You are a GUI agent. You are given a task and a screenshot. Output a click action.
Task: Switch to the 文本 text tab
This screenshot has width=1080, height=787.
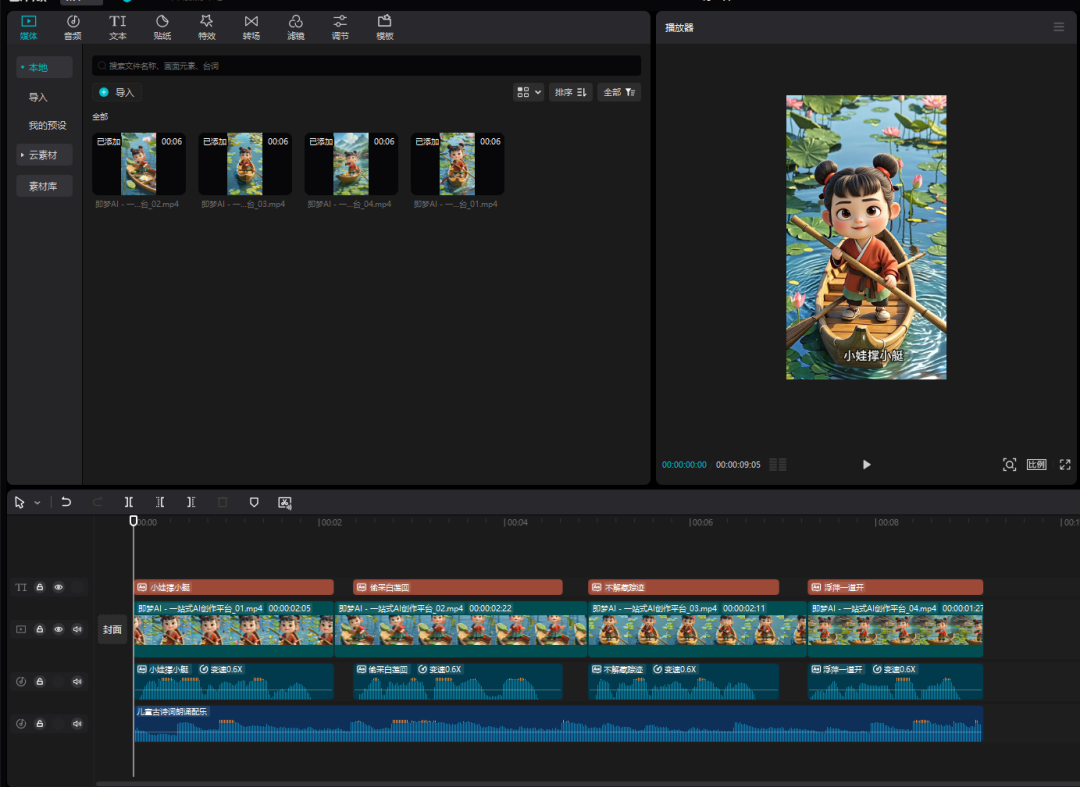coord(118,27)
